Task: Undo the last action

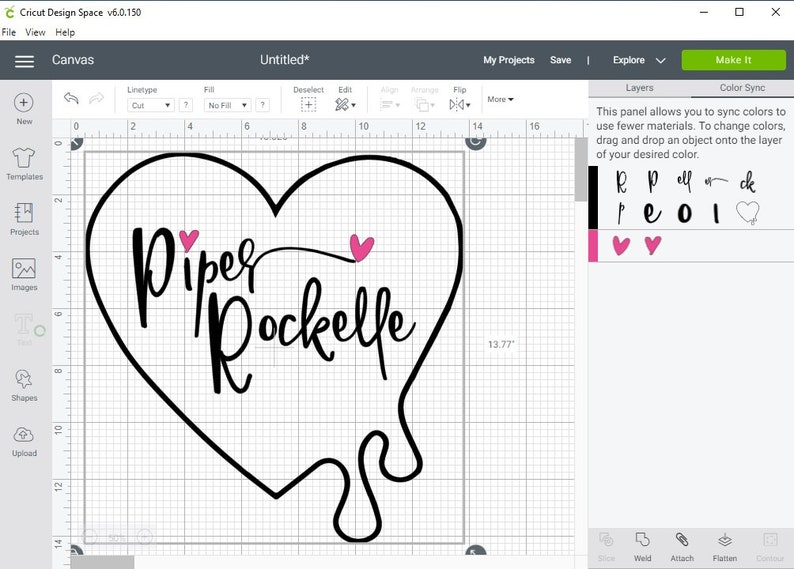Action: click(x=71, y=98)
